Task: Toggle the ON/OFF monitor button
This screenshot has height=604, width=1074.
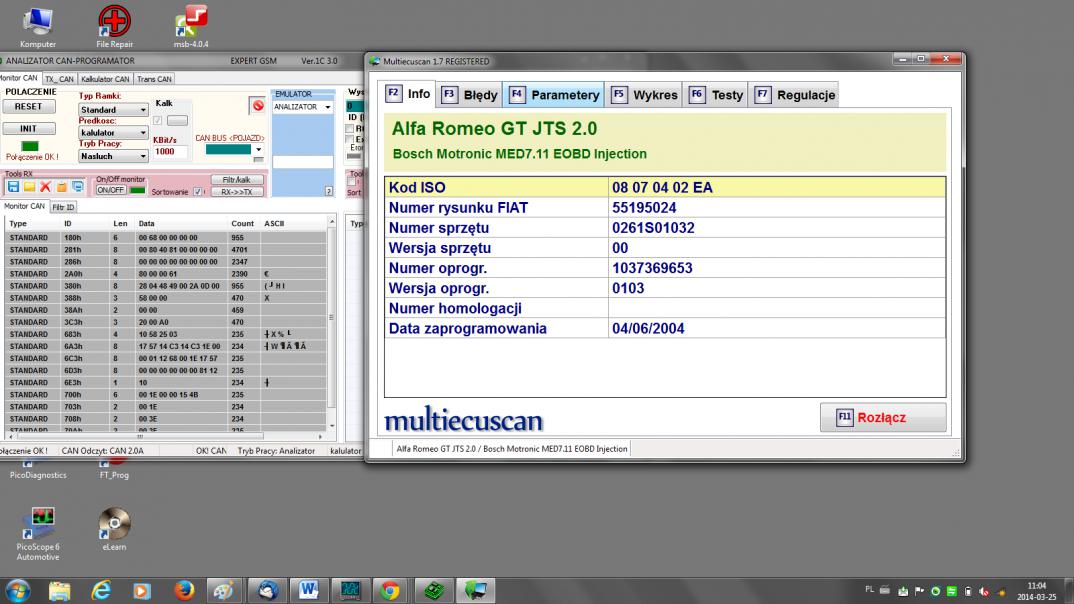Action: pyautogui.click(x=110, y=190)
